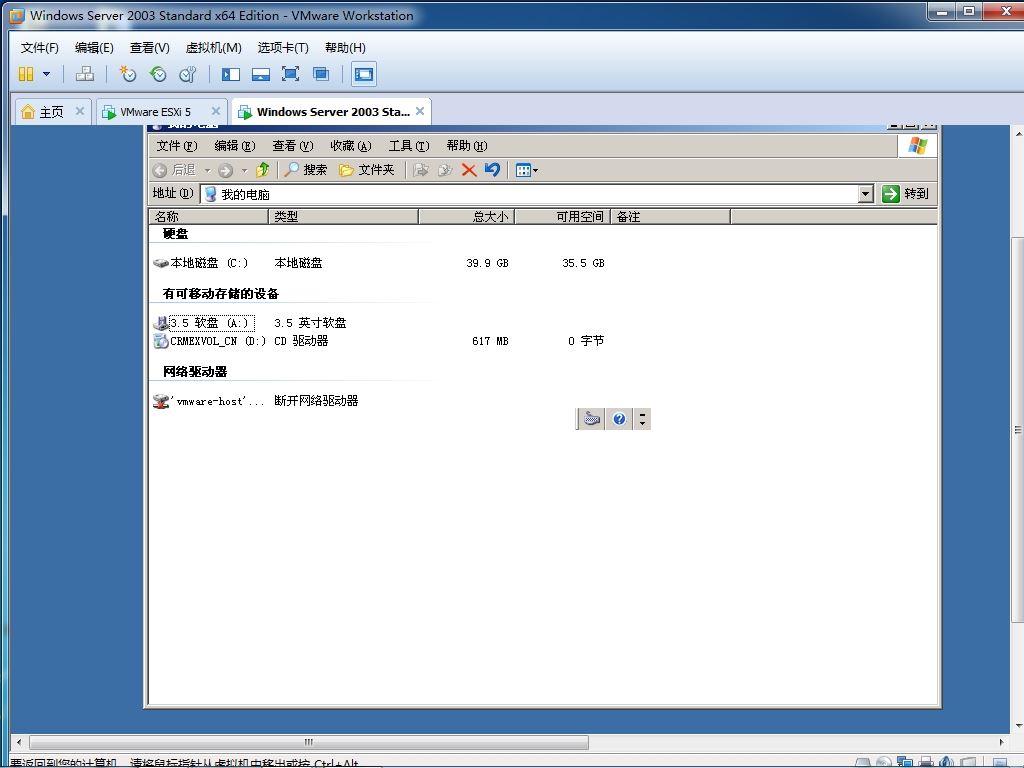
Task: Sort by the 总大小 column header
Action: 467,216
